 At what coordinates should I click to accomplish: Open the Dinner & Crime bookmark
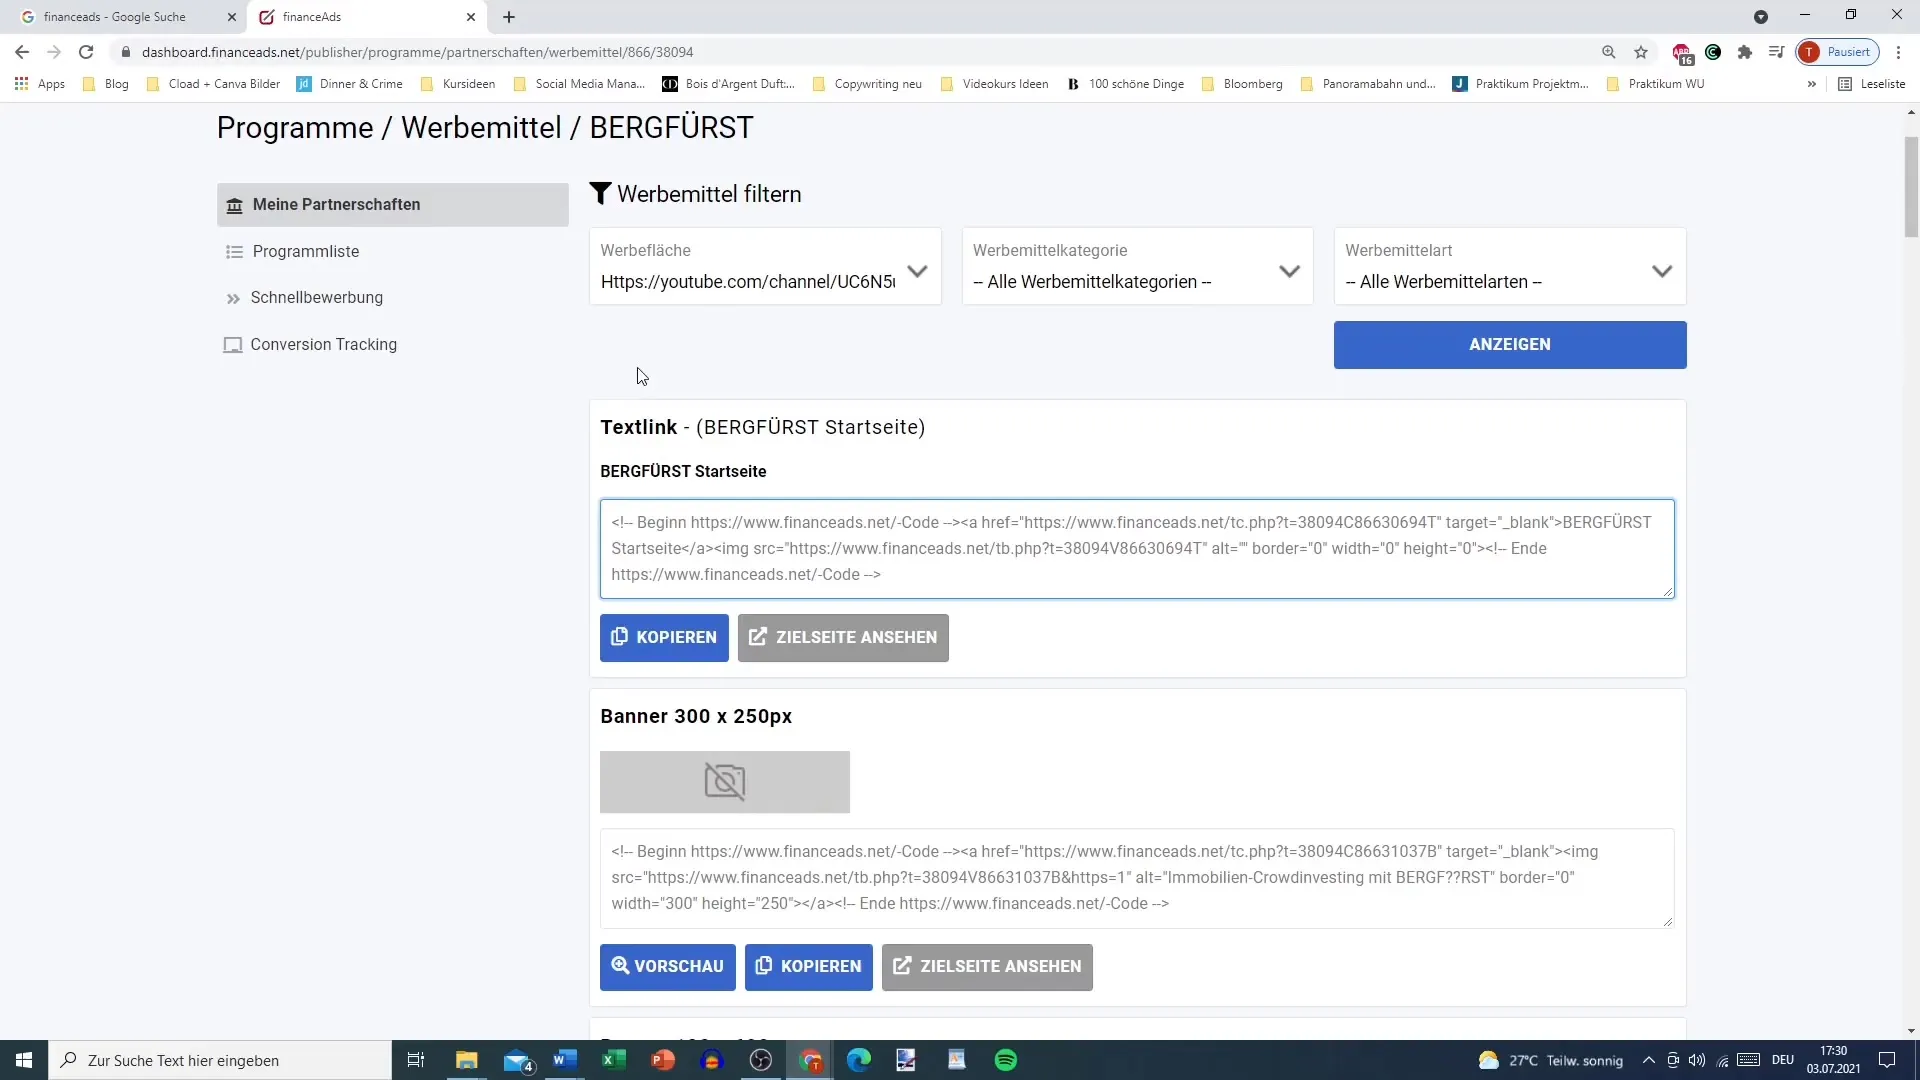pyautogui.click(x=350, y=84)
